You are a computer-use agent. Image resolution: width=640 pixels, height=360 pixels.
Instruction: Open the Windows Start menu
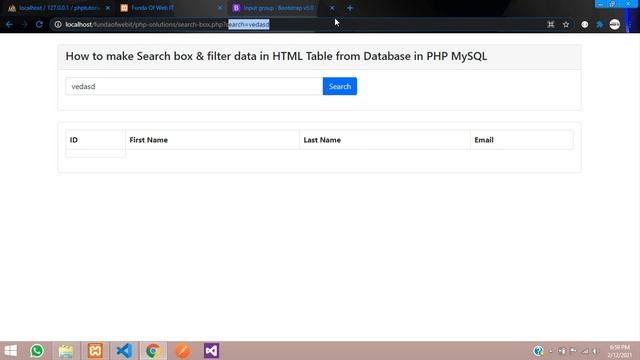[x=11, y=351]
